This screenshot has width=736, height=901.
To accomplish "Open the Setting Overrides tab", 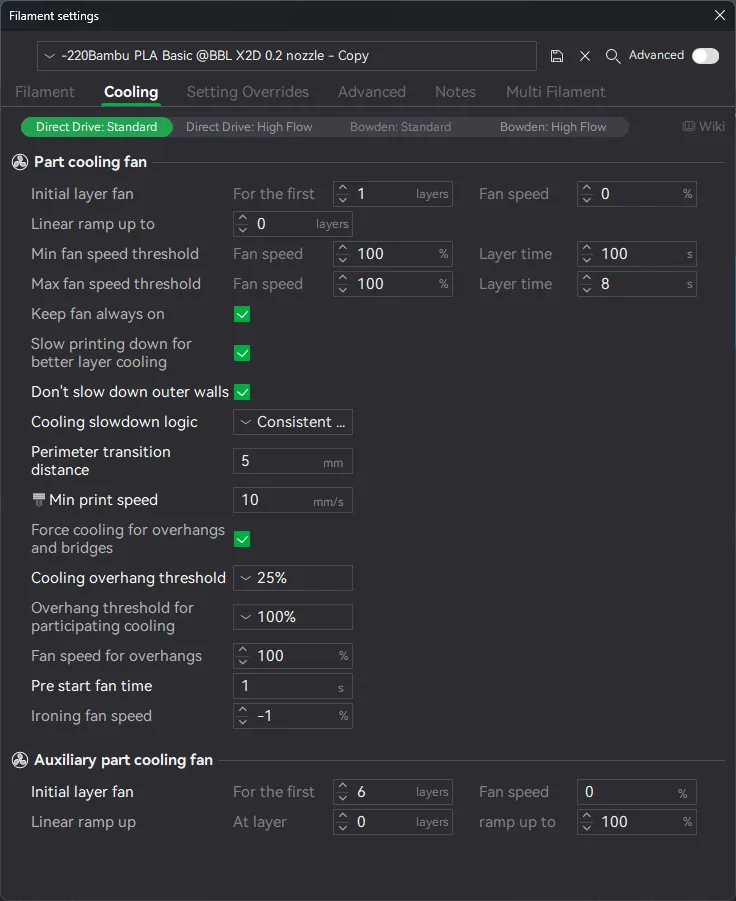I will 248,92.
